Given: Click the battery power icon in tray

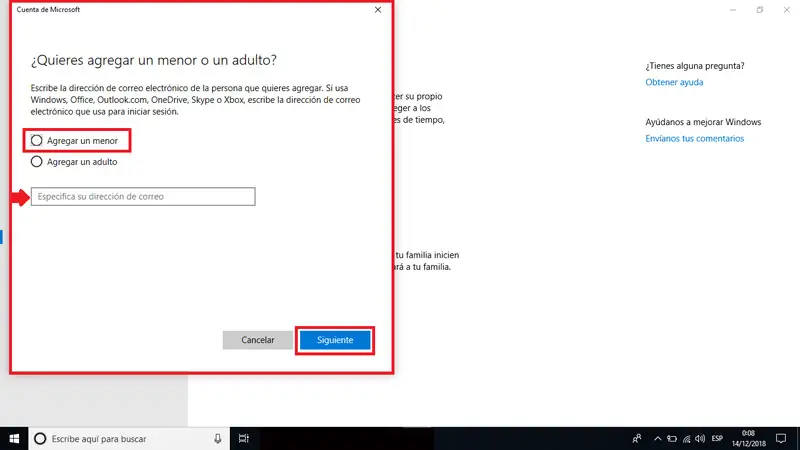Looking at the screenshot, I should pos(672,439).
